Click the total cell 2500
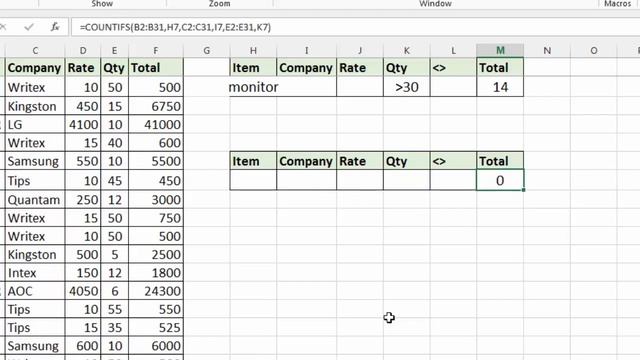640x360 pixels. coord(156,254)
